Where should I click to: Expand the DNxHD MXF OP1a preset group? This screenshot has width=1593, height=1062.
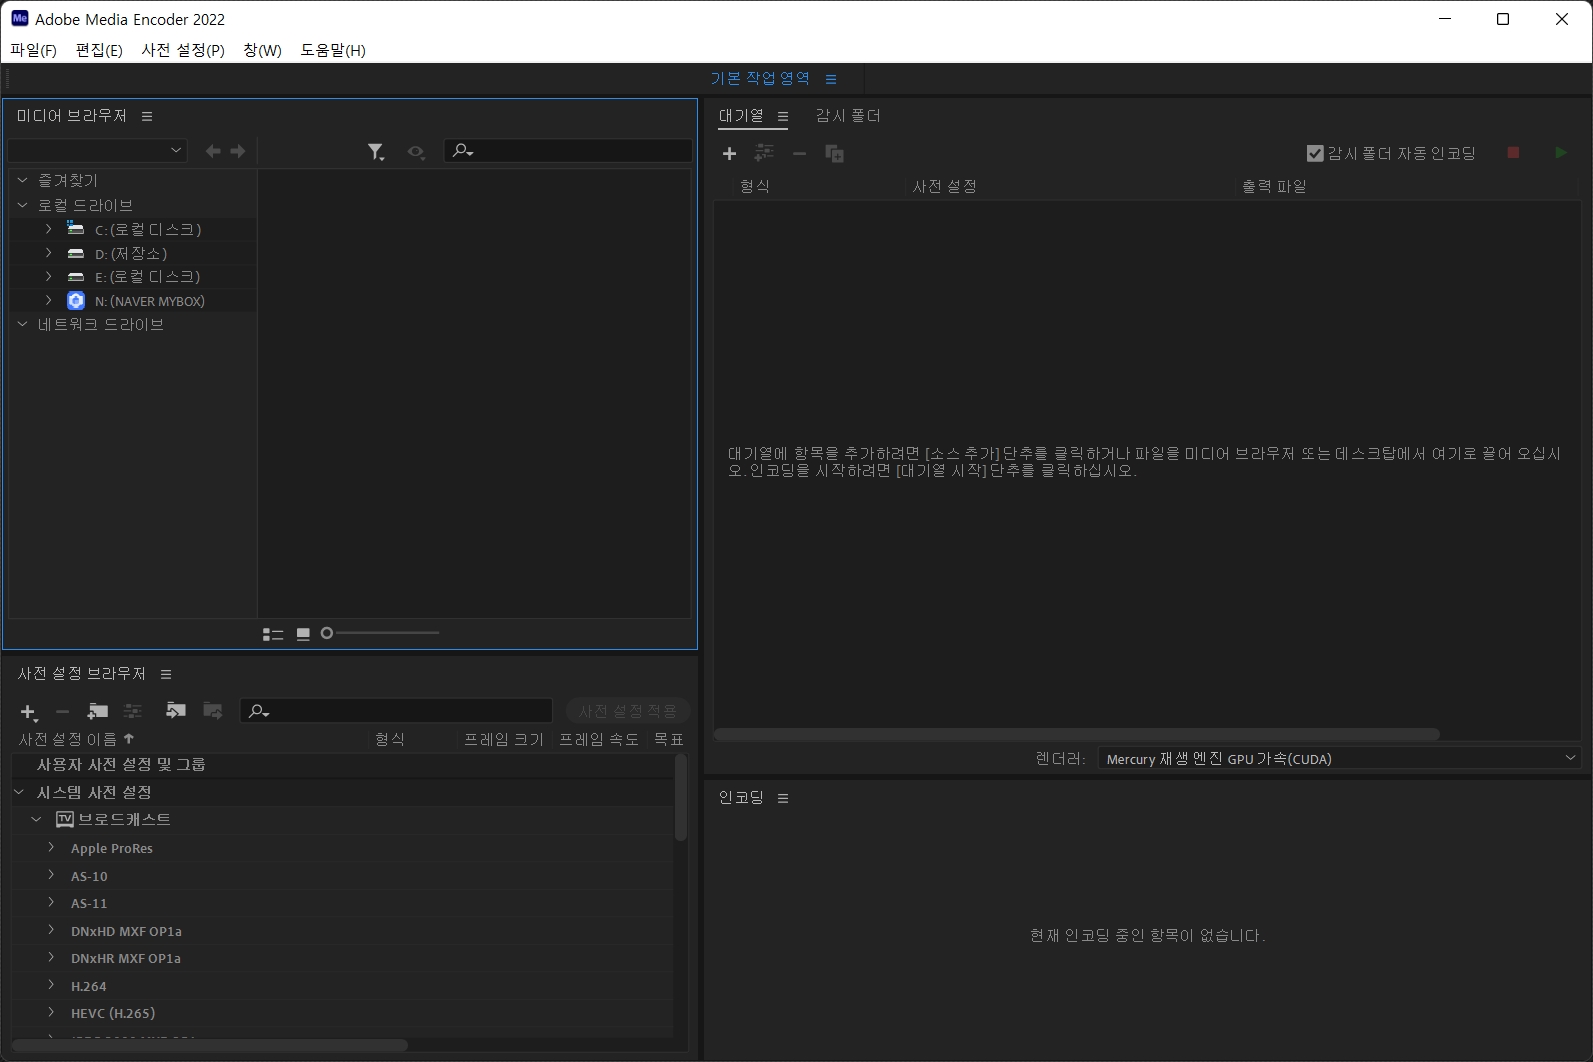[x=51, y=930]
